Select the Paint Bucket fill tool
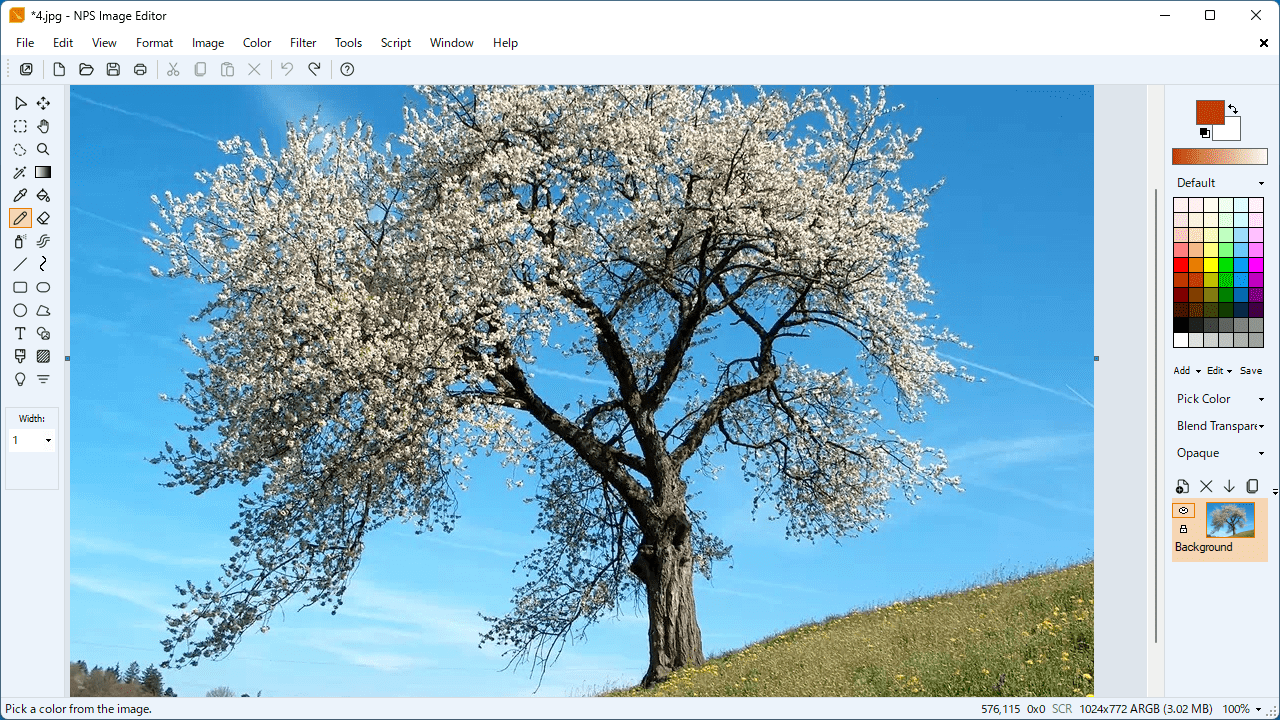 tap(43, 195)
